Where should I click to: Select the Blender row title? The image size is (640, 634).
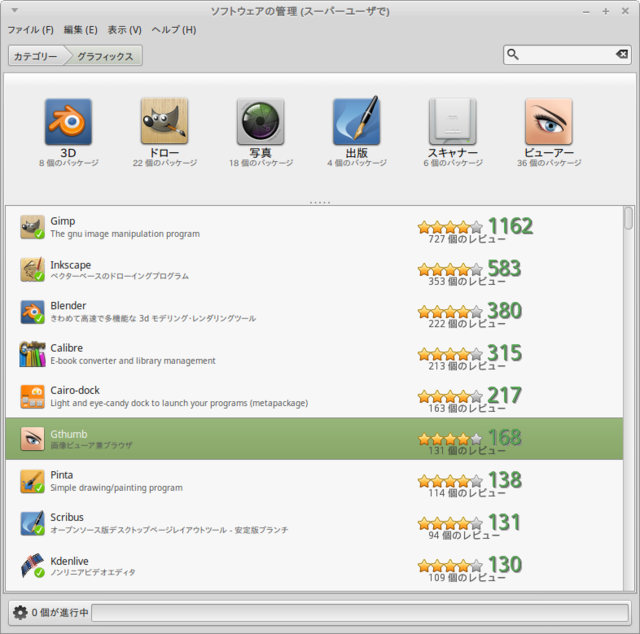click(x=68, y=305)
